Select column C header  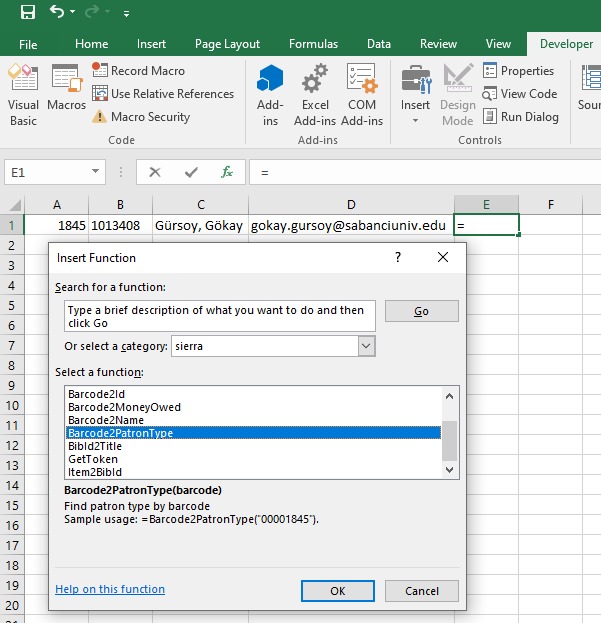(201, 204)
